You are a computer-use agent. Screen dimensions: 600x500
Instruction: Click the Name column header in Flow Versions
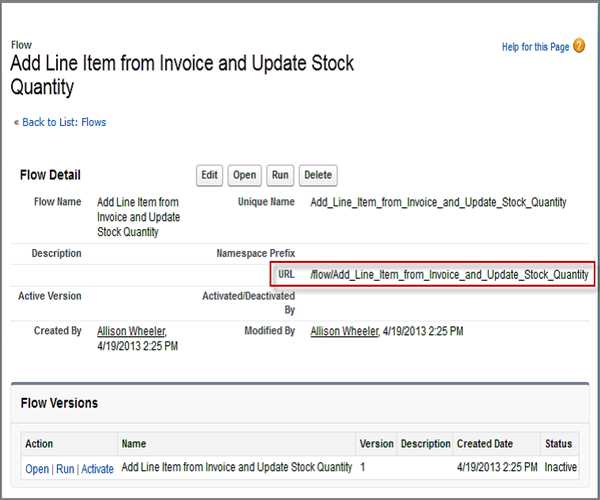pos(134,443)
